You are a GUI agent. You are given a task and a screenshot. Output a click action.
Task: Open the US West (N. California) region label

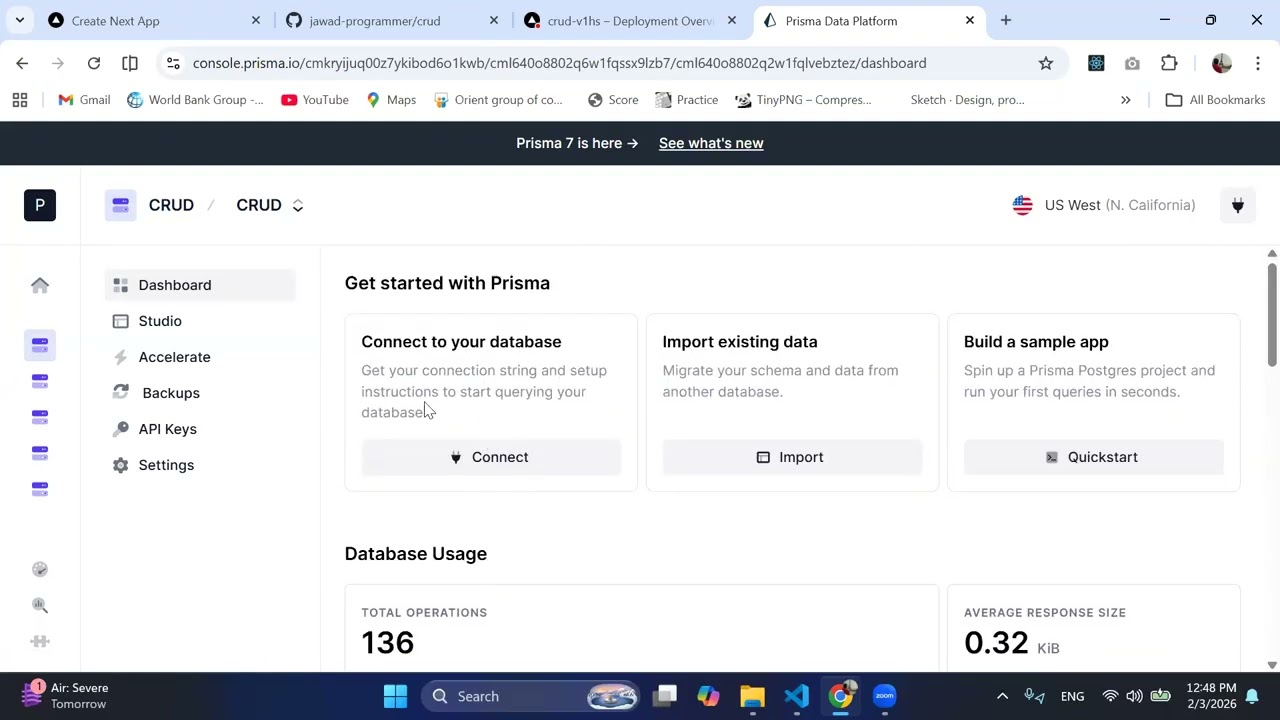pyautogui.click(x=1120, y=205)
